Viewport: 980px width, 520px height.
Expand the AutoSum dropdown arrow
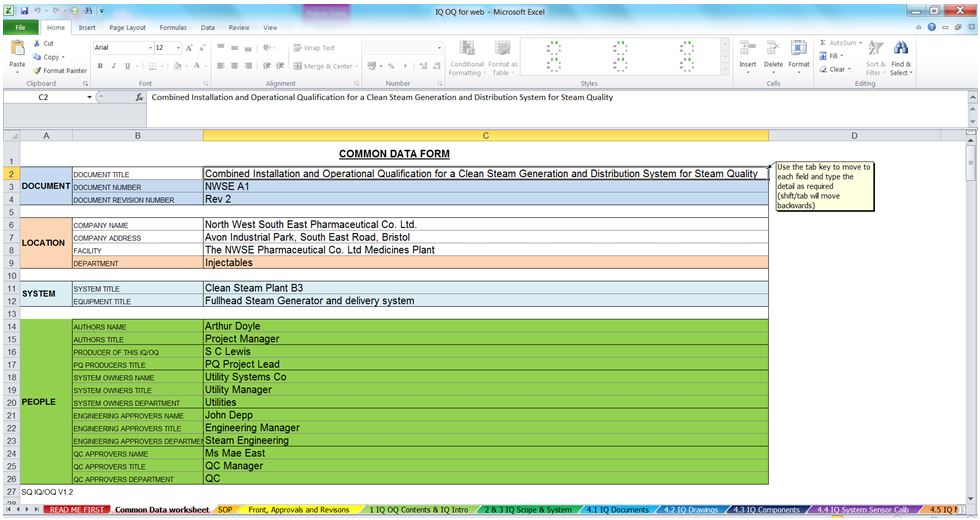(x=861, y=43)
